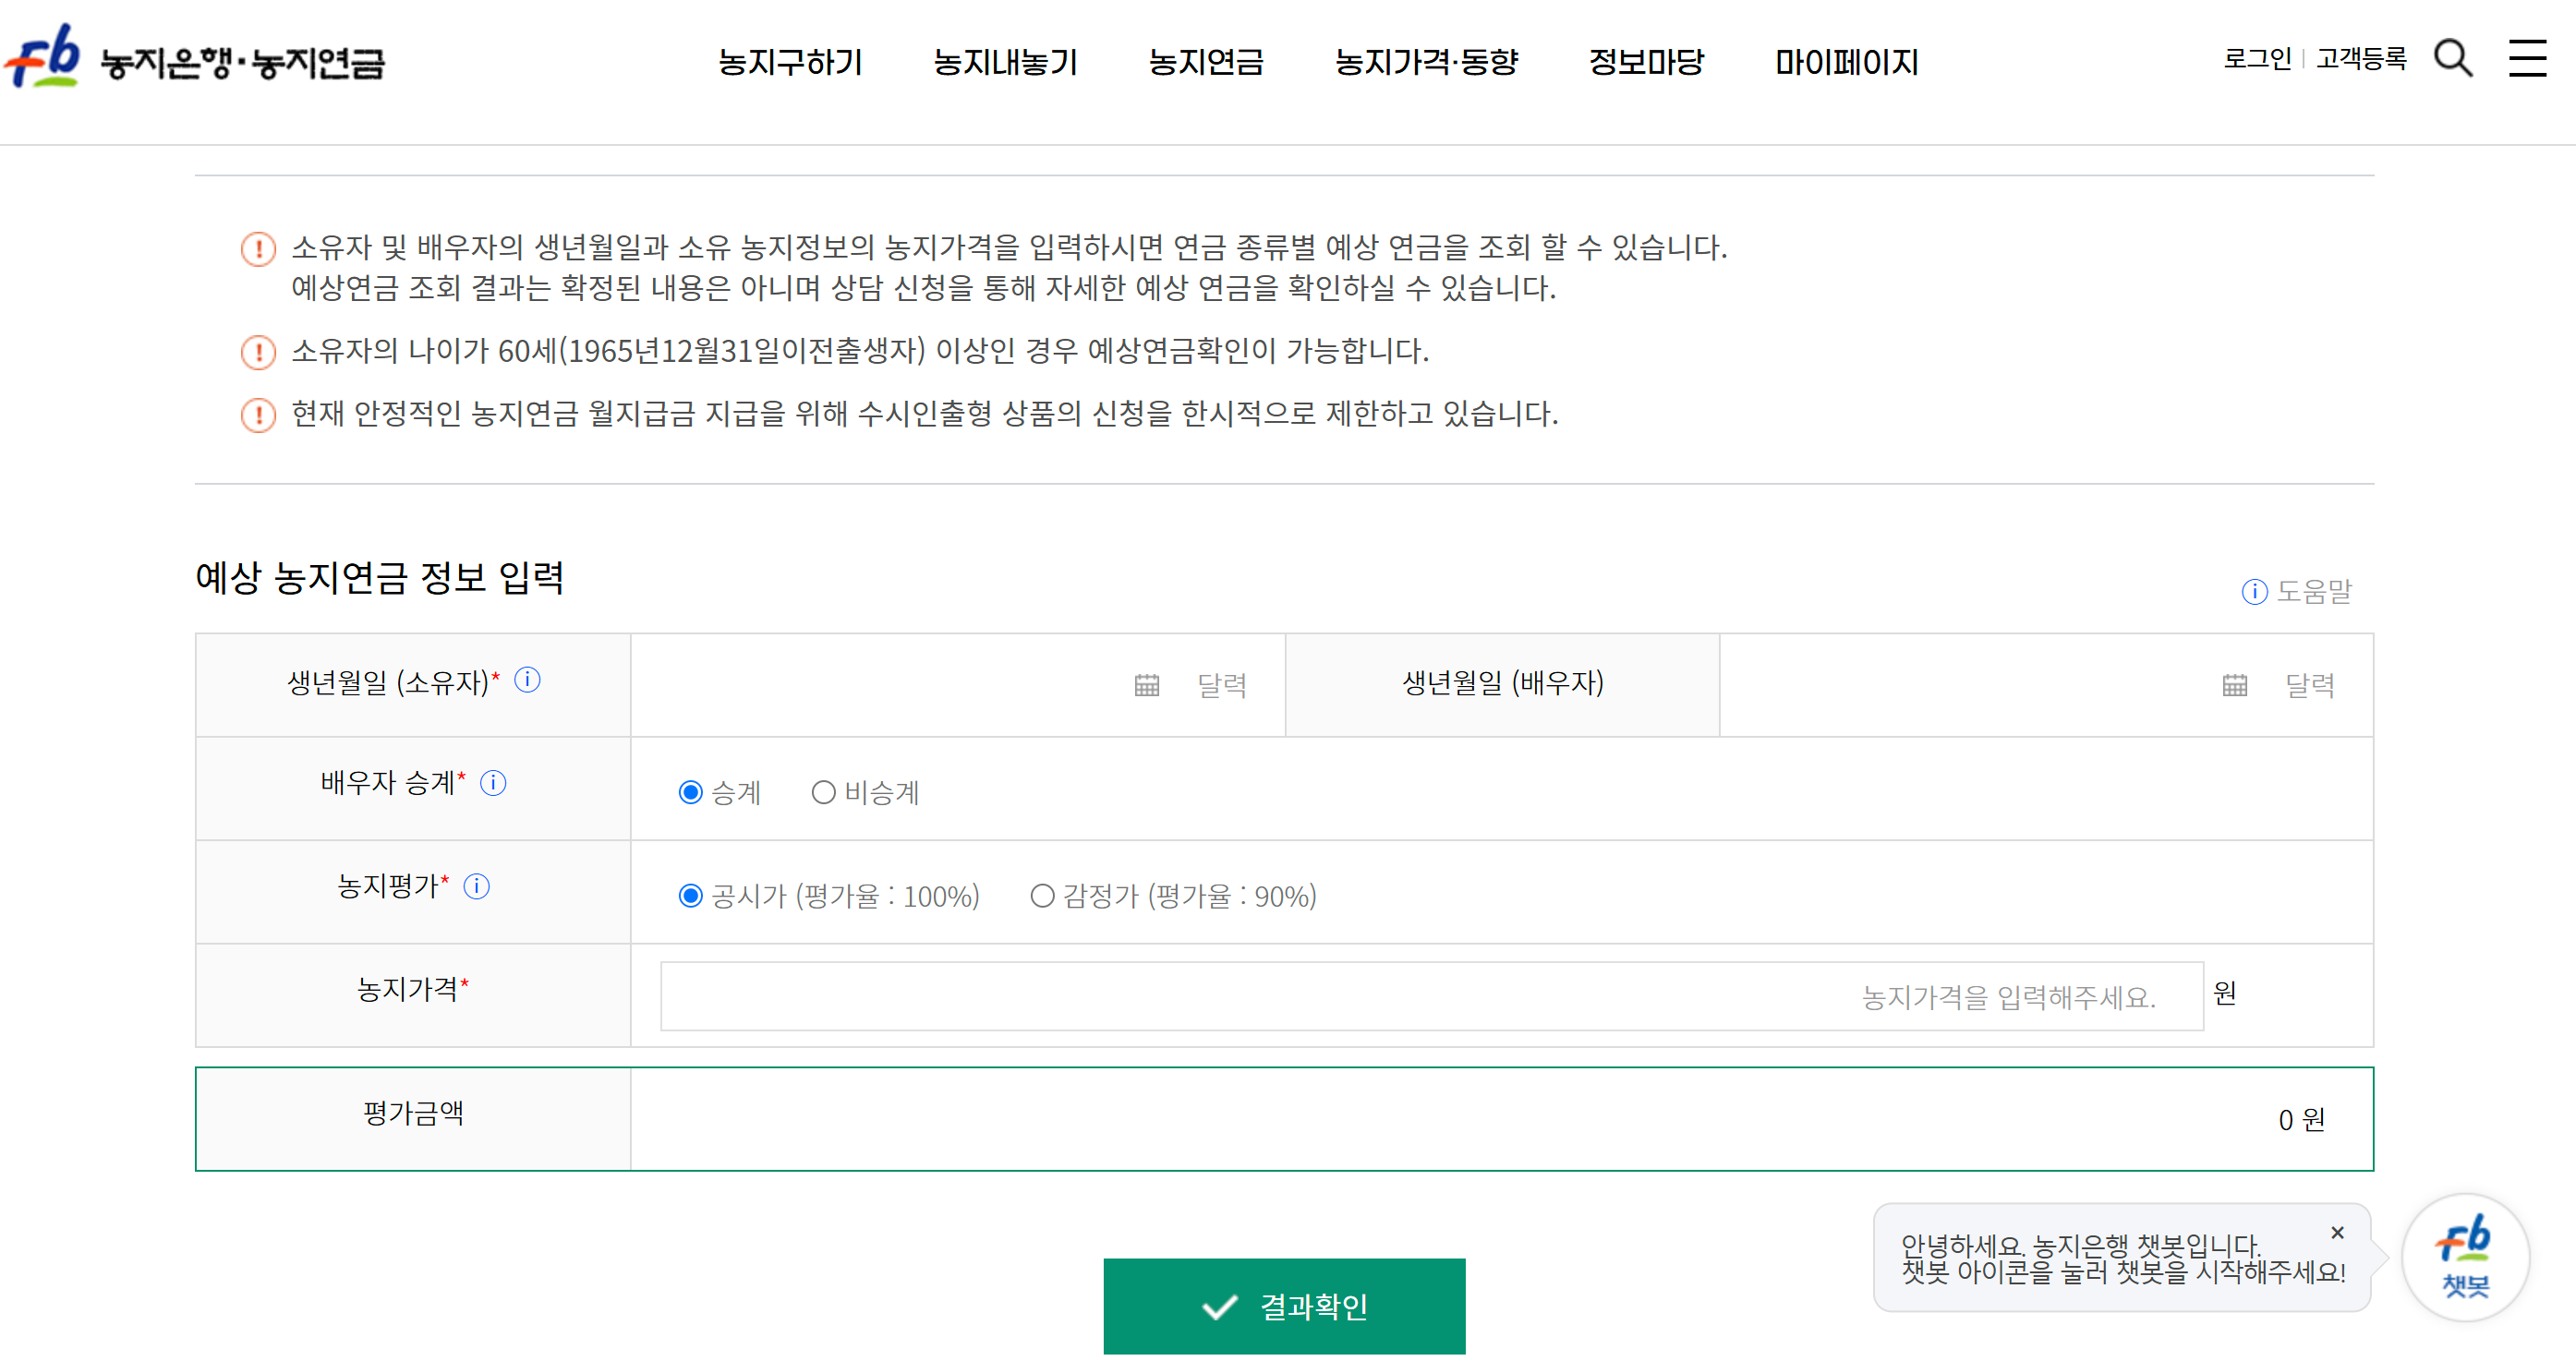Open spouse birthdate calendar icon

tap(2234, 685)
